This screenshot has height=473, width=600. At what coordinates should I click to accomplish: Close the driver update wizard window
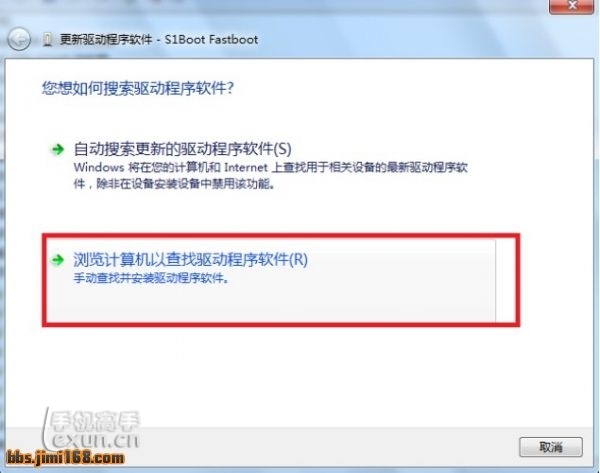572,6
